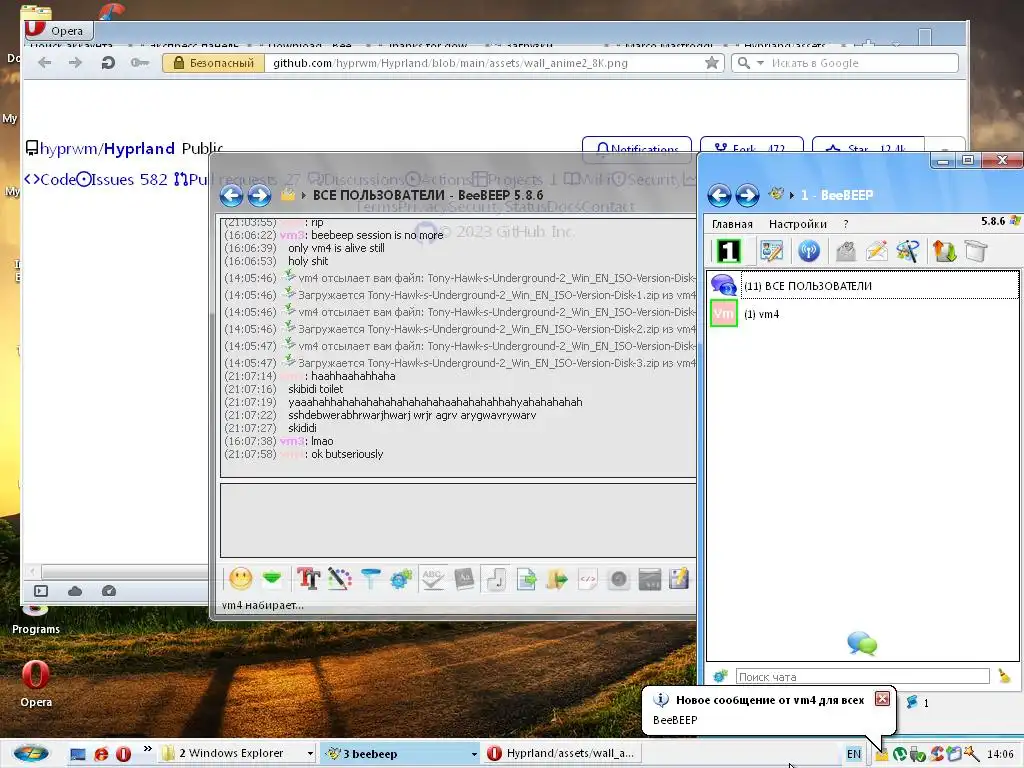Open file transfers up-down arrows icon
The image size is (1024, 768).
click(944, 251)
